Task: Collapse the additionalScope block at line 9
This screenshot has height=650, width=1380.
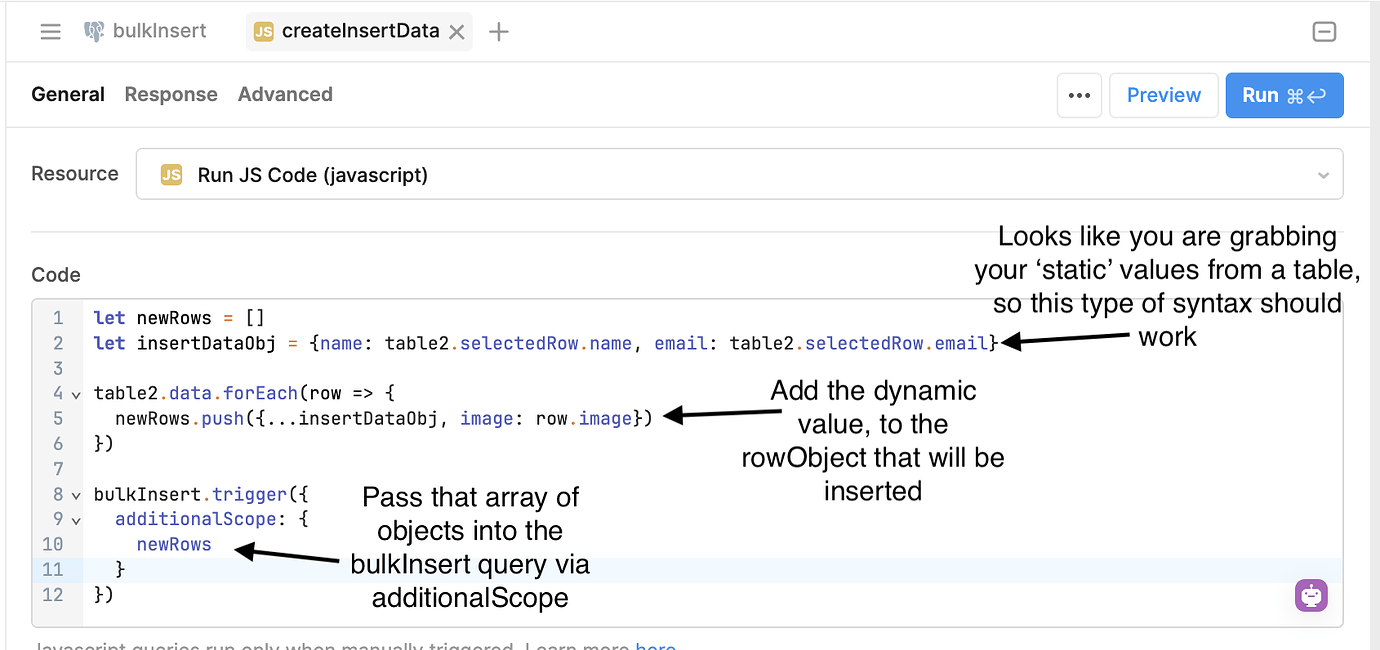Action: coord(76,520)
